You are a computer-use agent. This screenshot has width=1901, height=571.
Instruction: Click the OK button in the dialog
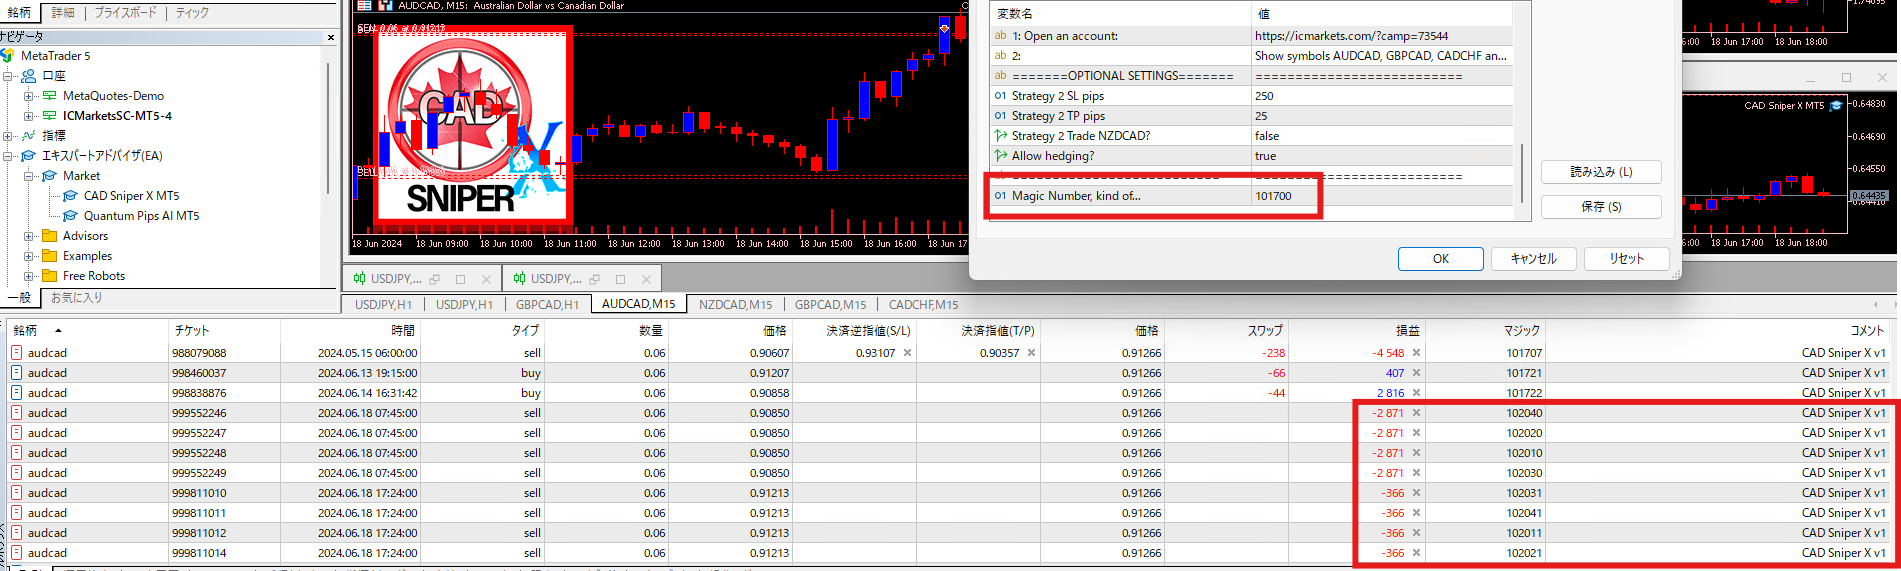1440,259
